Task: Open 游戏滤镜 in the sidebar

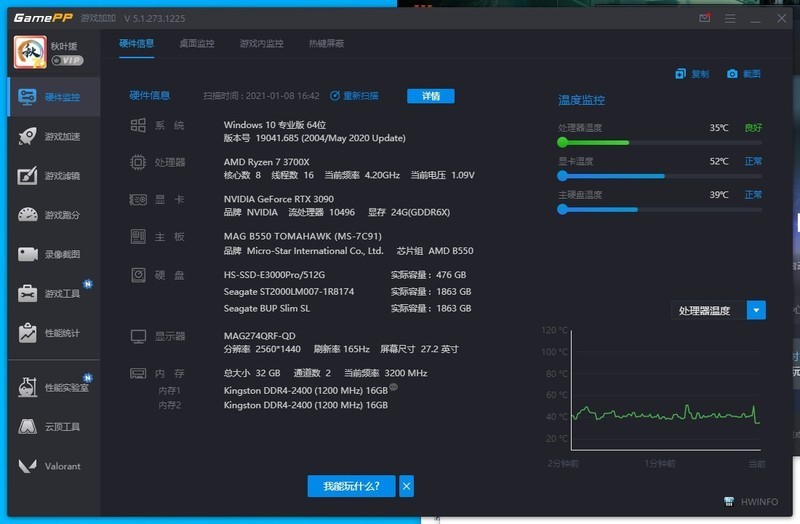Action: point(54,176)
